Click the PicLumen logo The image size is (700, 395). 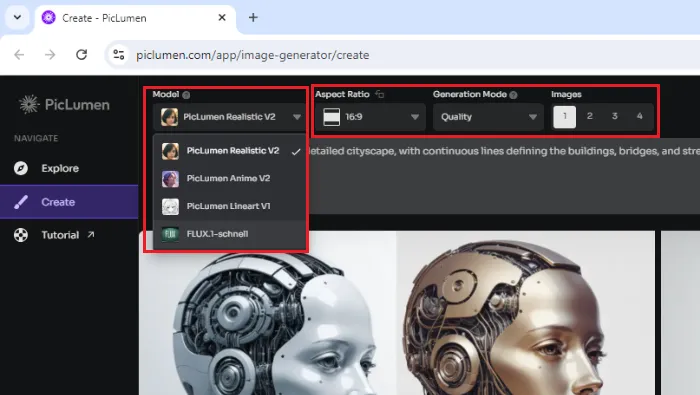click(x=64, y=104)
